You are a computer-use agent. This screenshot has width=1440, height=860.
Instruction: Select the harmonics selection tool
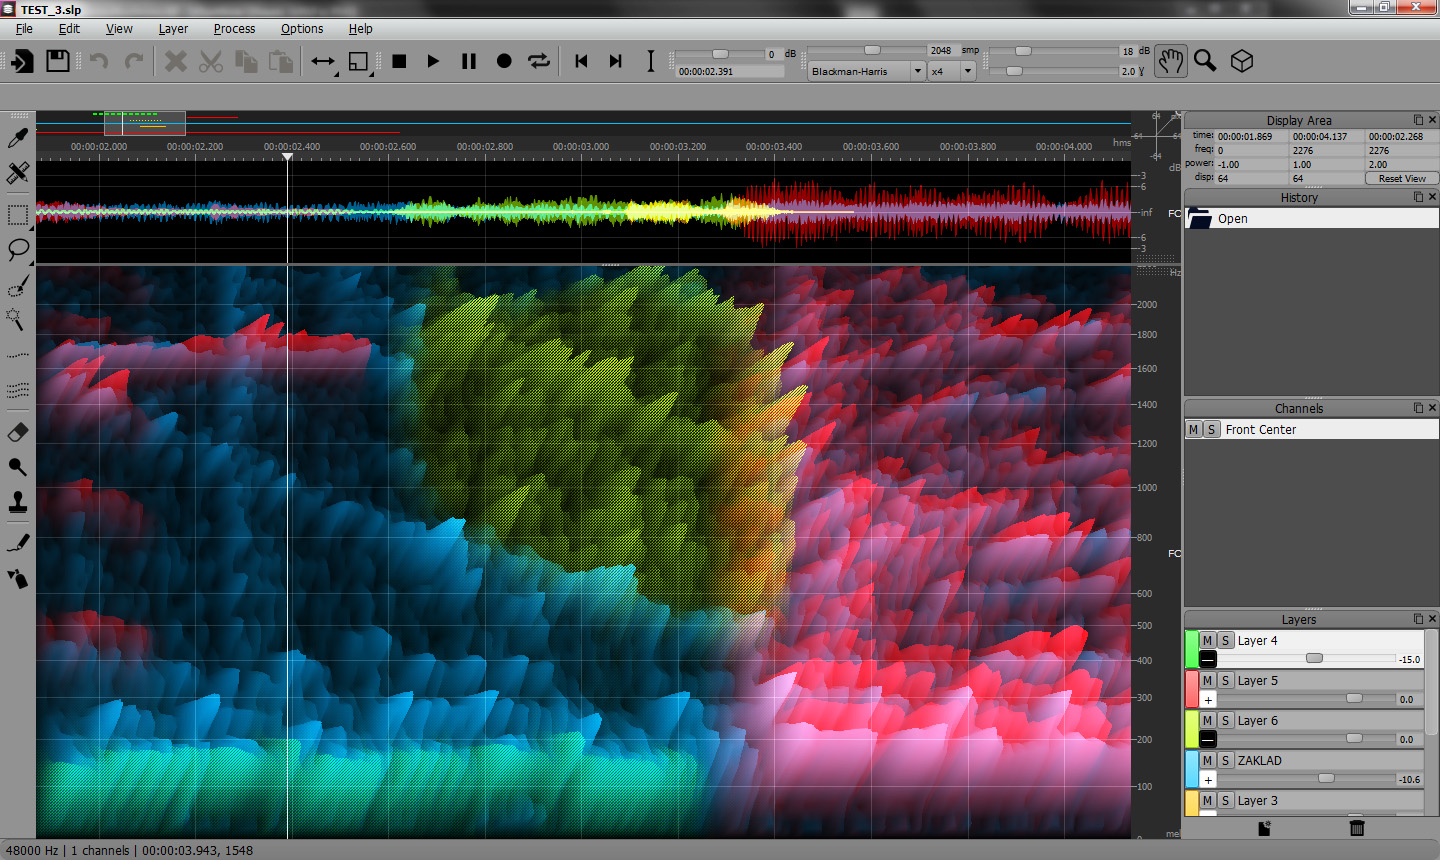(x=18, y=390)
